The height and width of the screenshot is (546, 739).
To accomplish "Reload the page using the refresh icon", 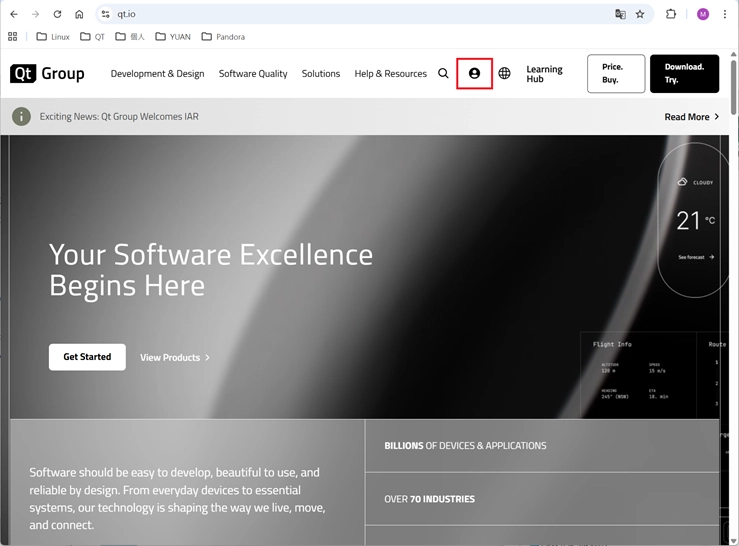I will [x=57, y=14].
